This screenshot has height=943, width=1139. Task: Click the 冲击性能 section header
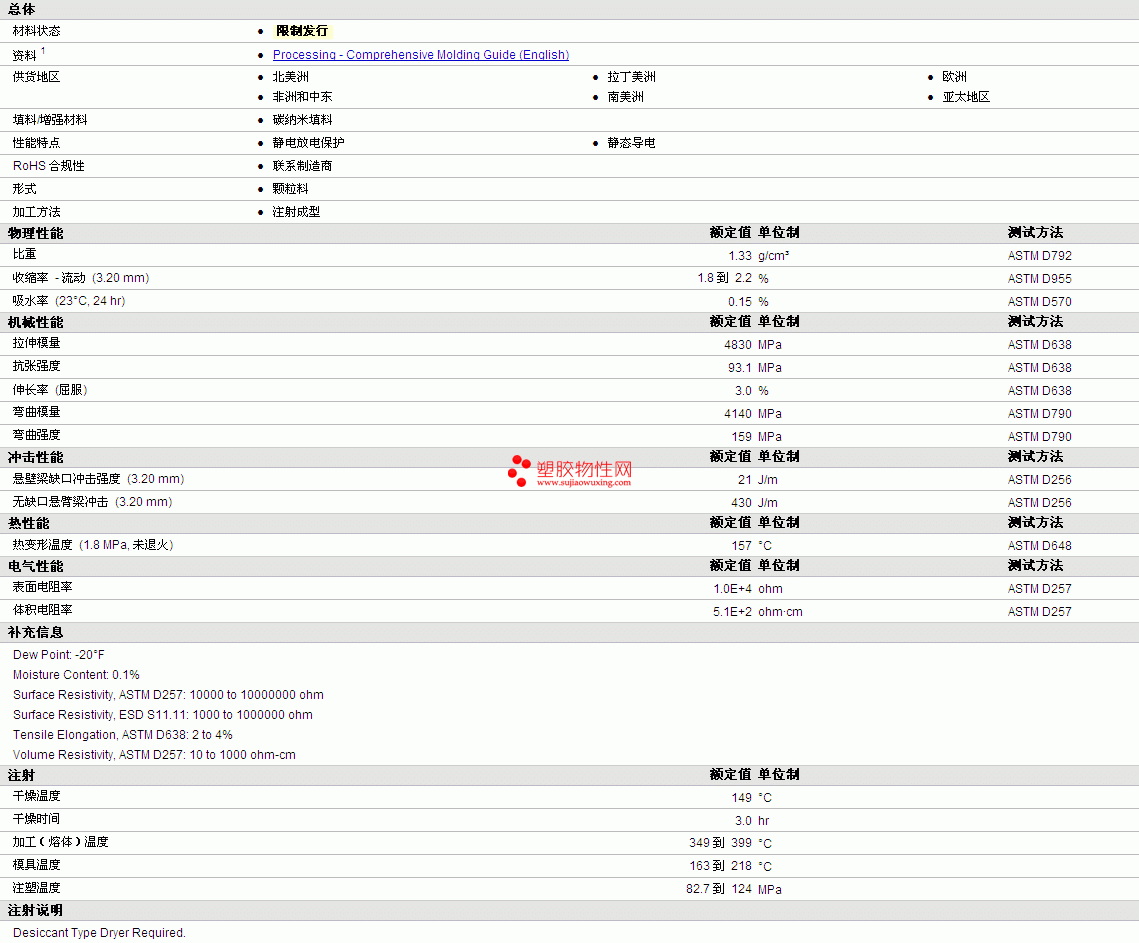(x=36, y=457)
